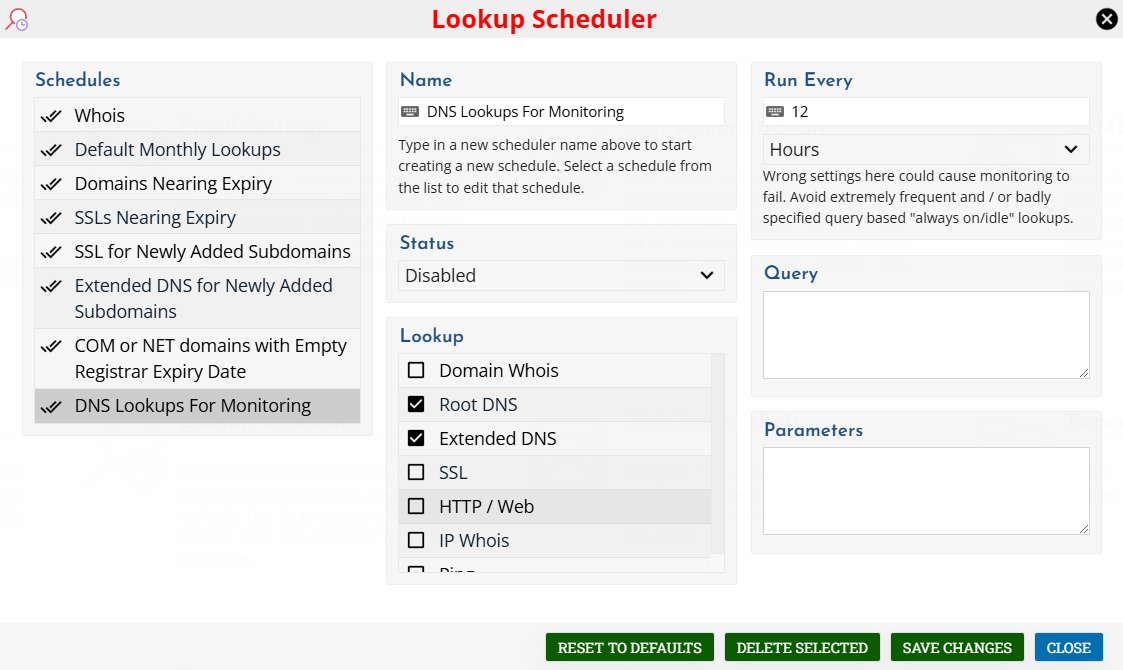Enable the HTTP / Web lookup checkbox

[416, 507]
